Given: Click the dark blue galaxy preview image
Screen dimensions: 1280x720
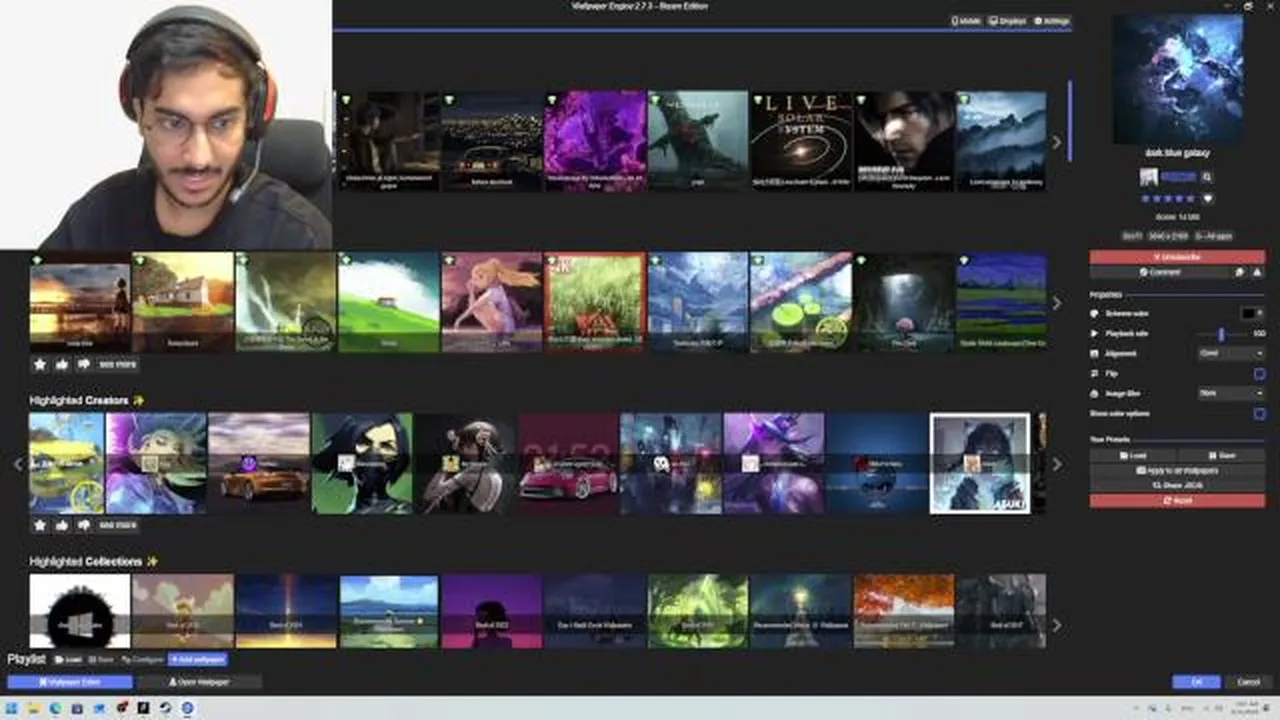Looking at the screenshot, I should (1177, 78).
